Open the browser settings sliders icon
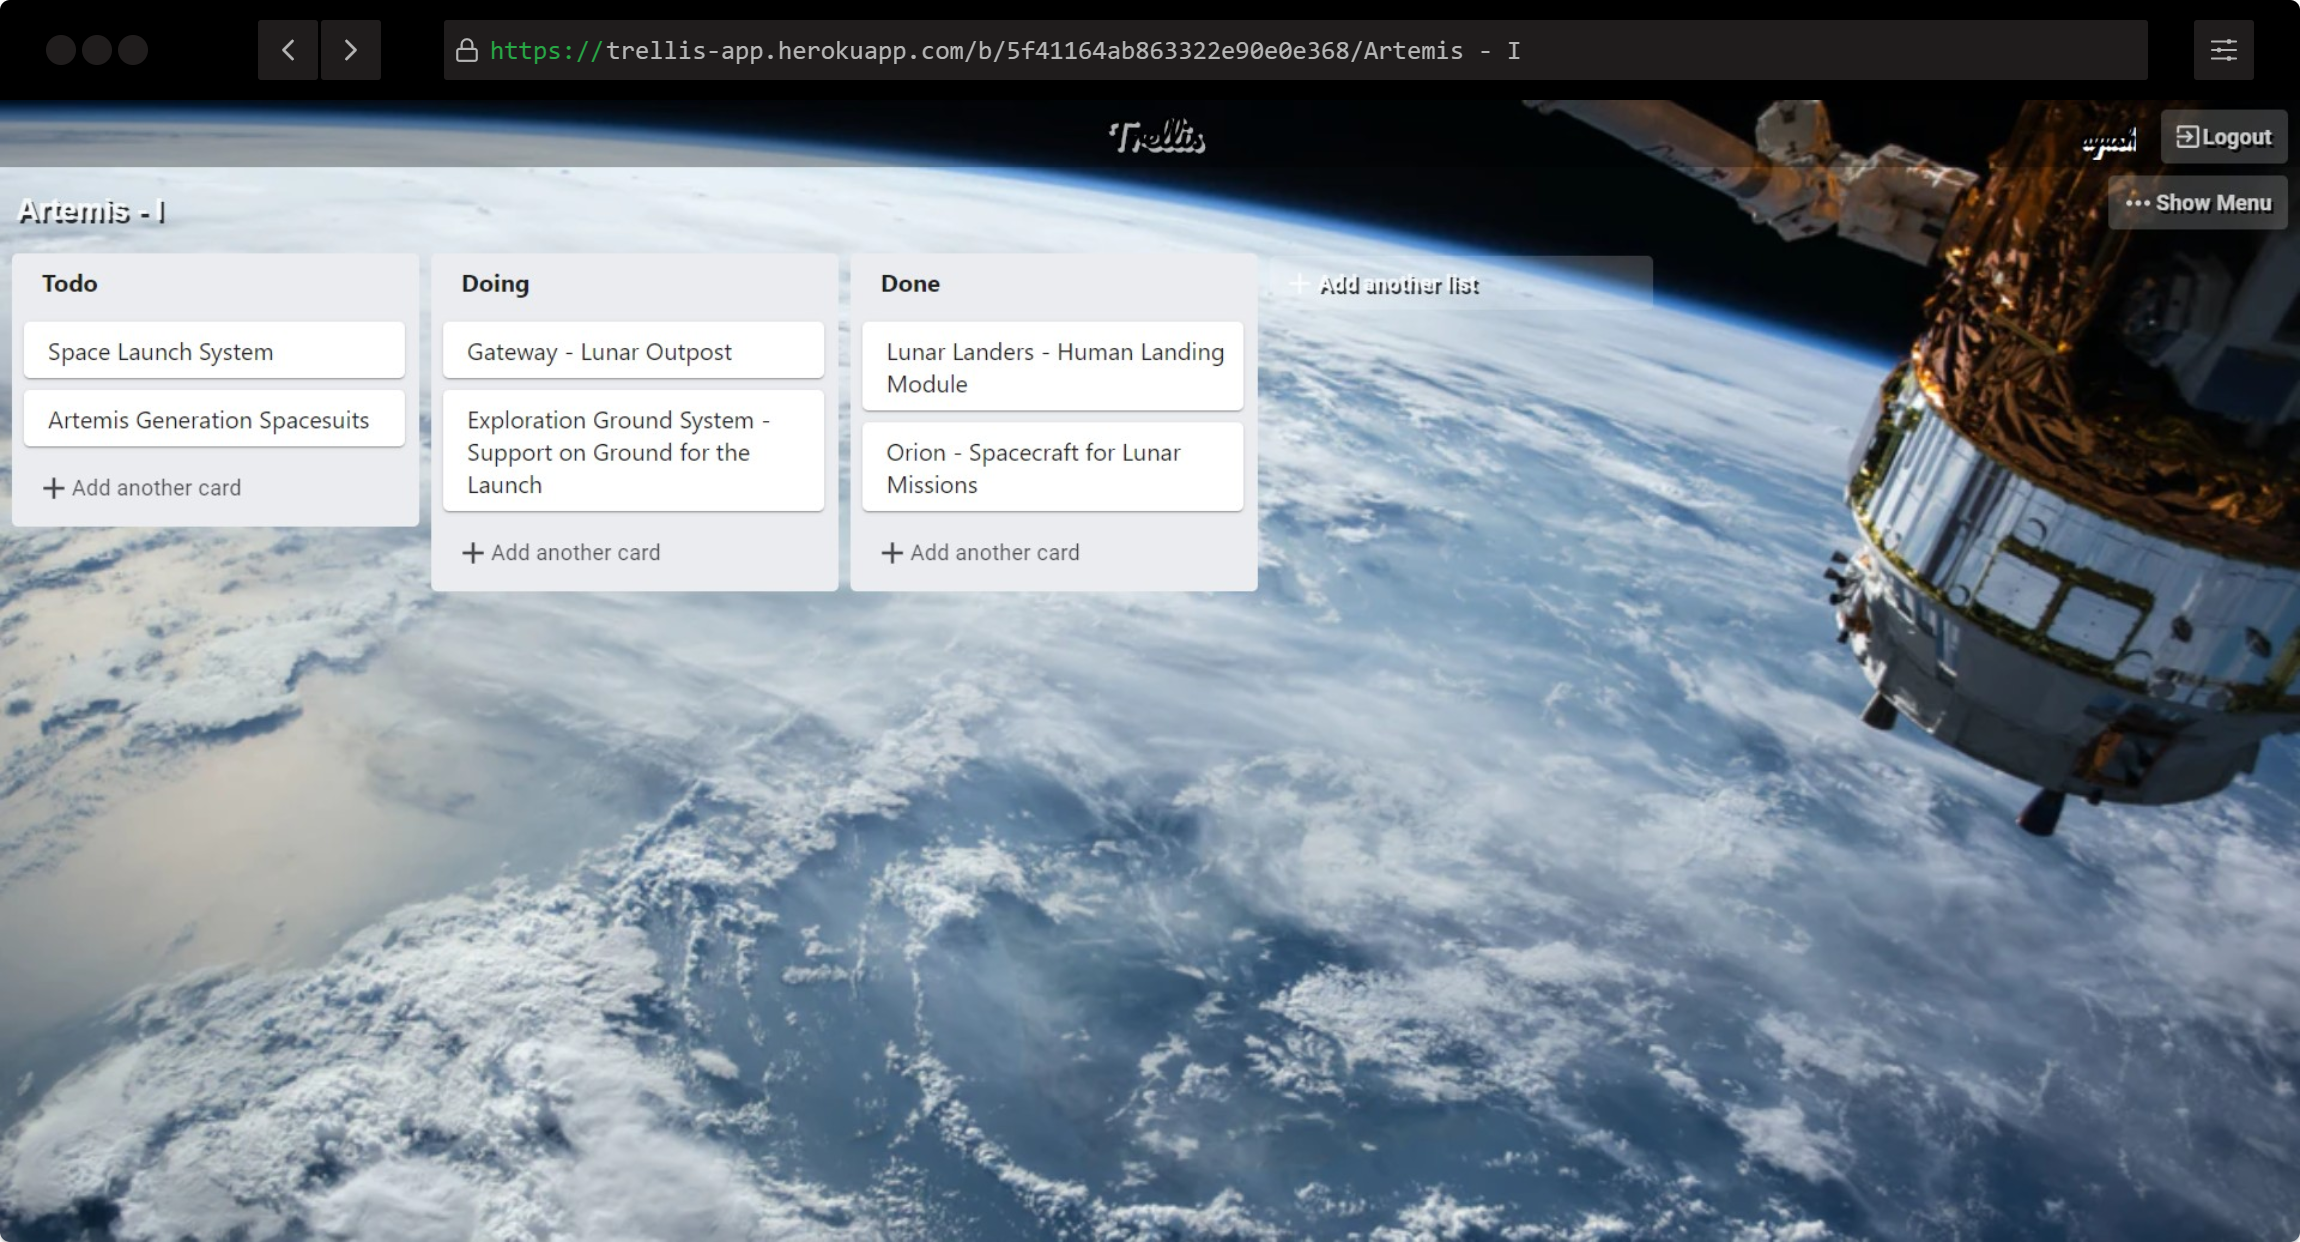The width and height of the screenshot is (2300, 1242). pos(2223,50)
